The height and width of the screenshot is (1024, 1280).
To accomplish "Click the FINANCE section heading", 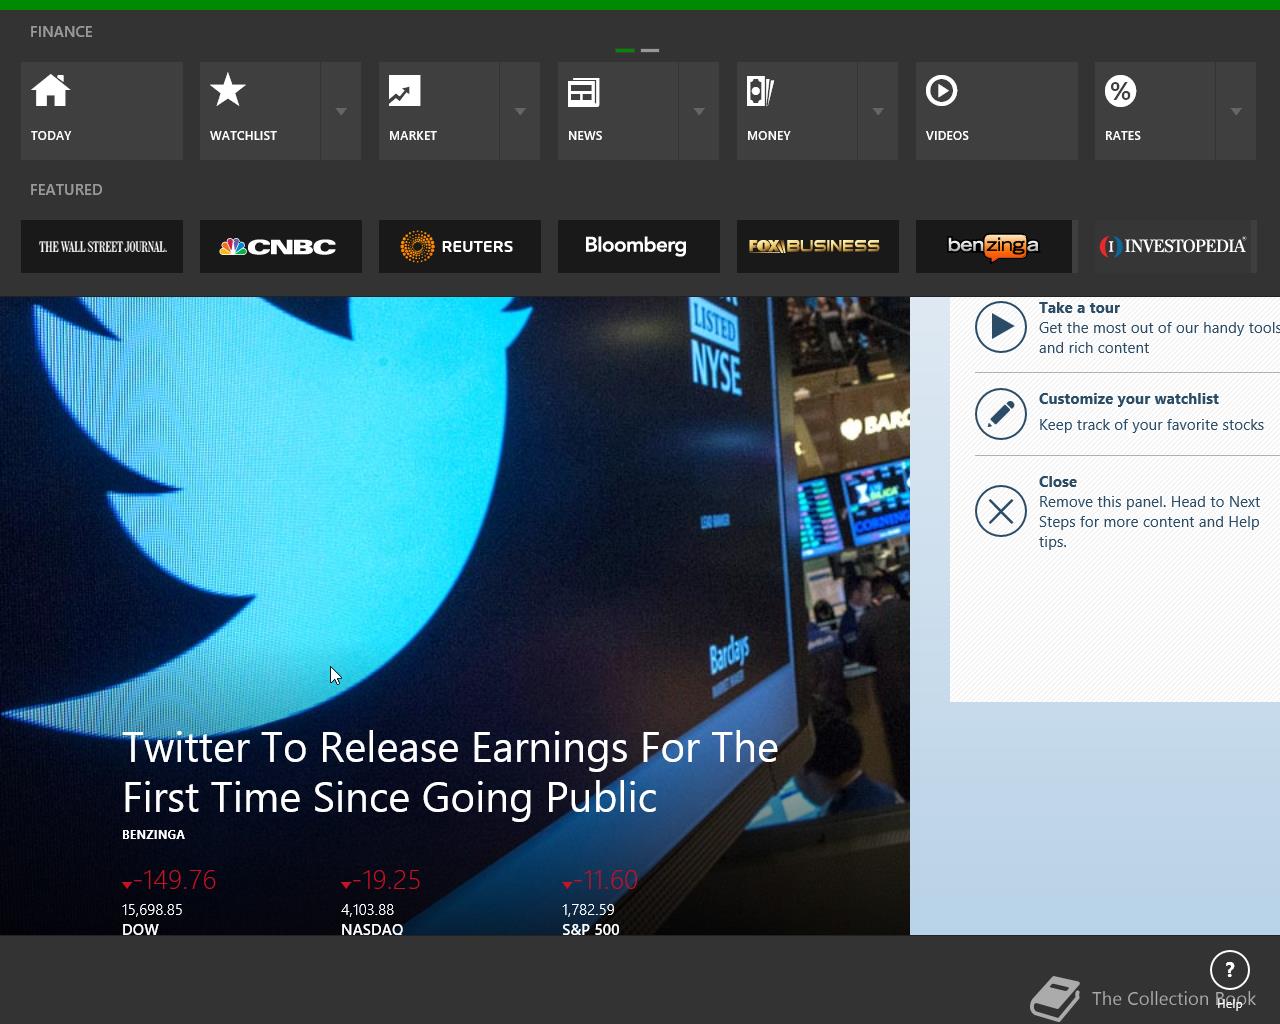I will (61, 32).
